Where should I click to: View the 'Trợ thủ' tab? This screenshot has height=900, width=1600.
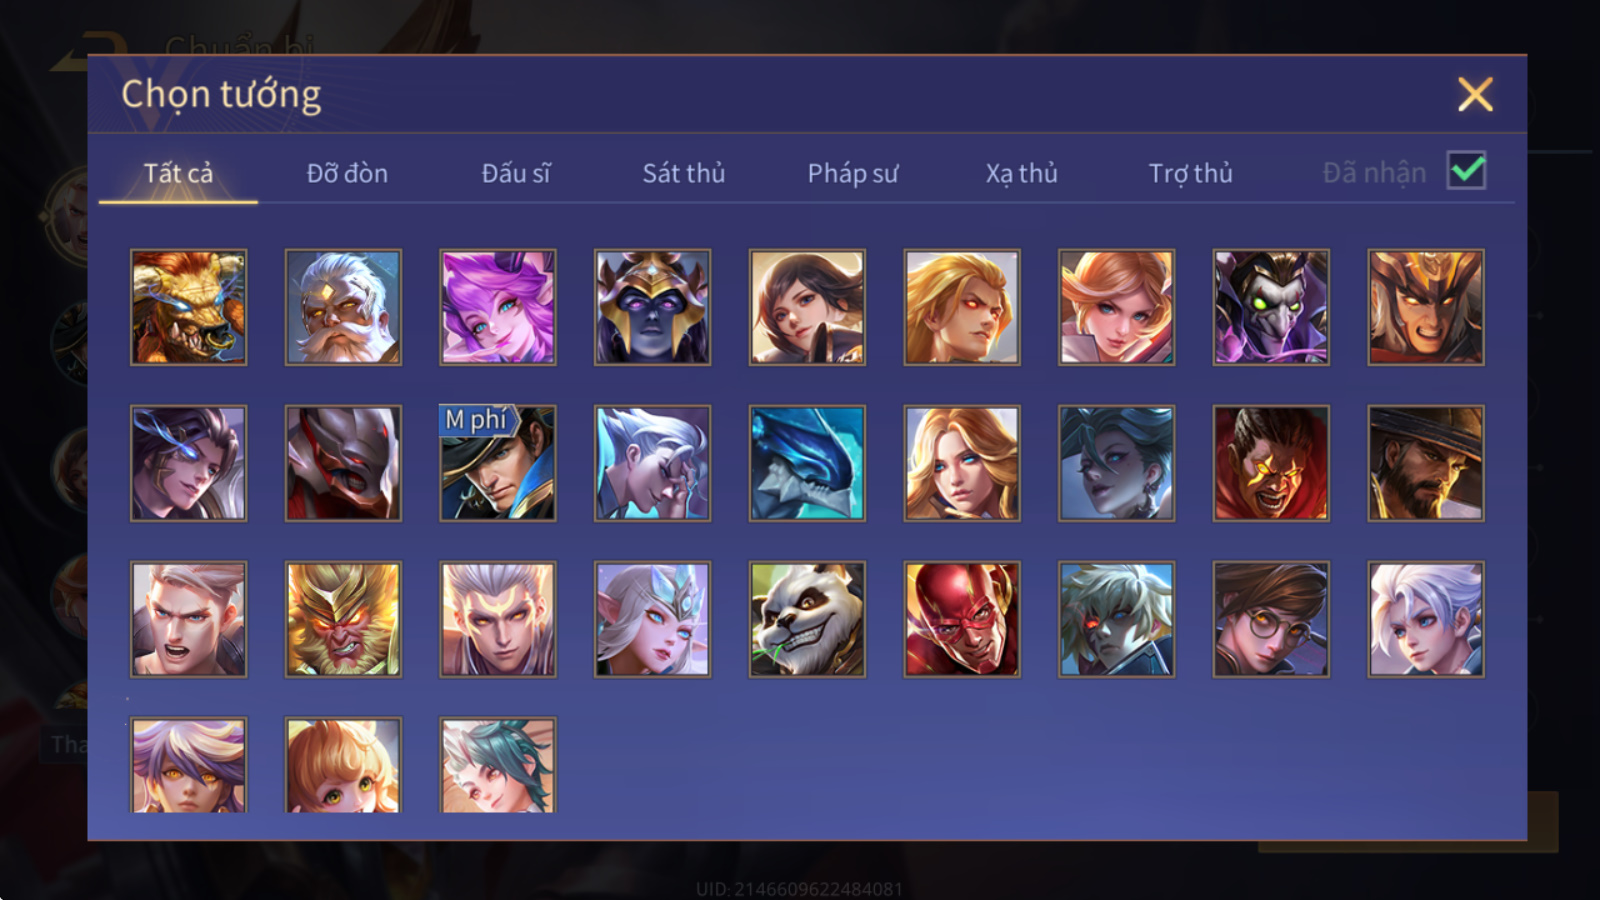(x=1190, y=173)
